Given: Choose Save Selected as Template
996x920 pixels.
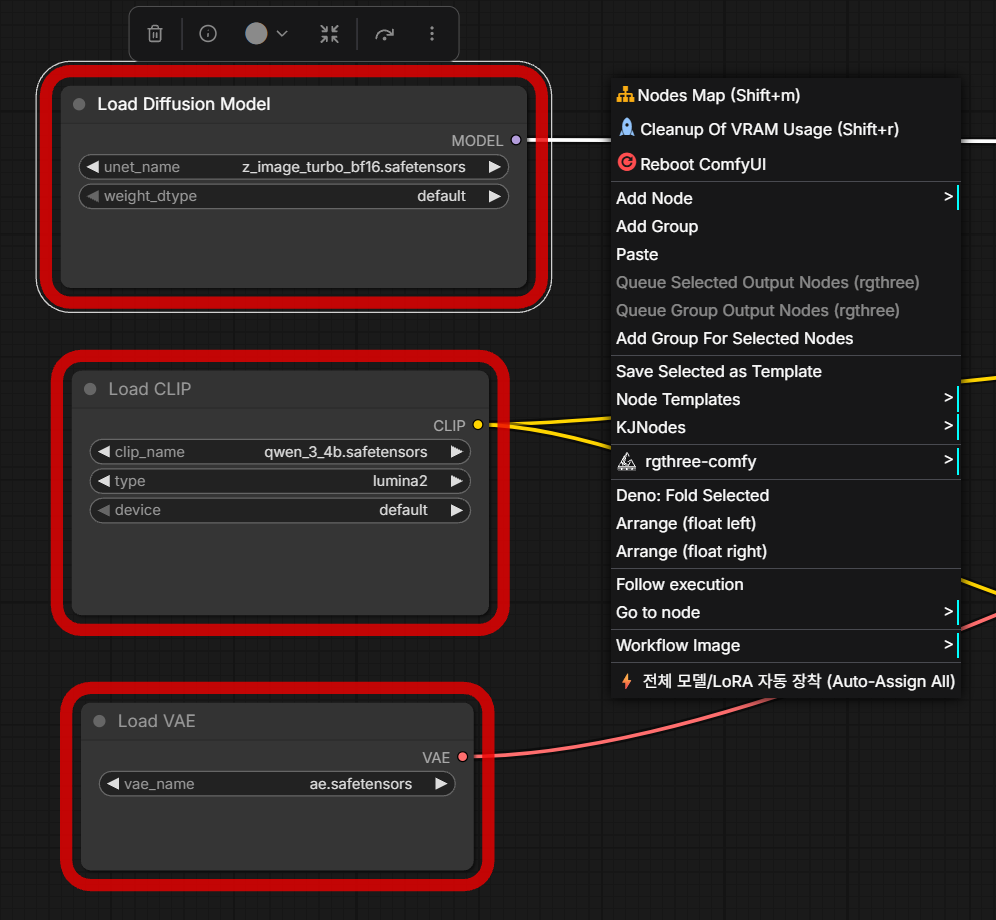Looking at the screenshot, I should 786,371.
